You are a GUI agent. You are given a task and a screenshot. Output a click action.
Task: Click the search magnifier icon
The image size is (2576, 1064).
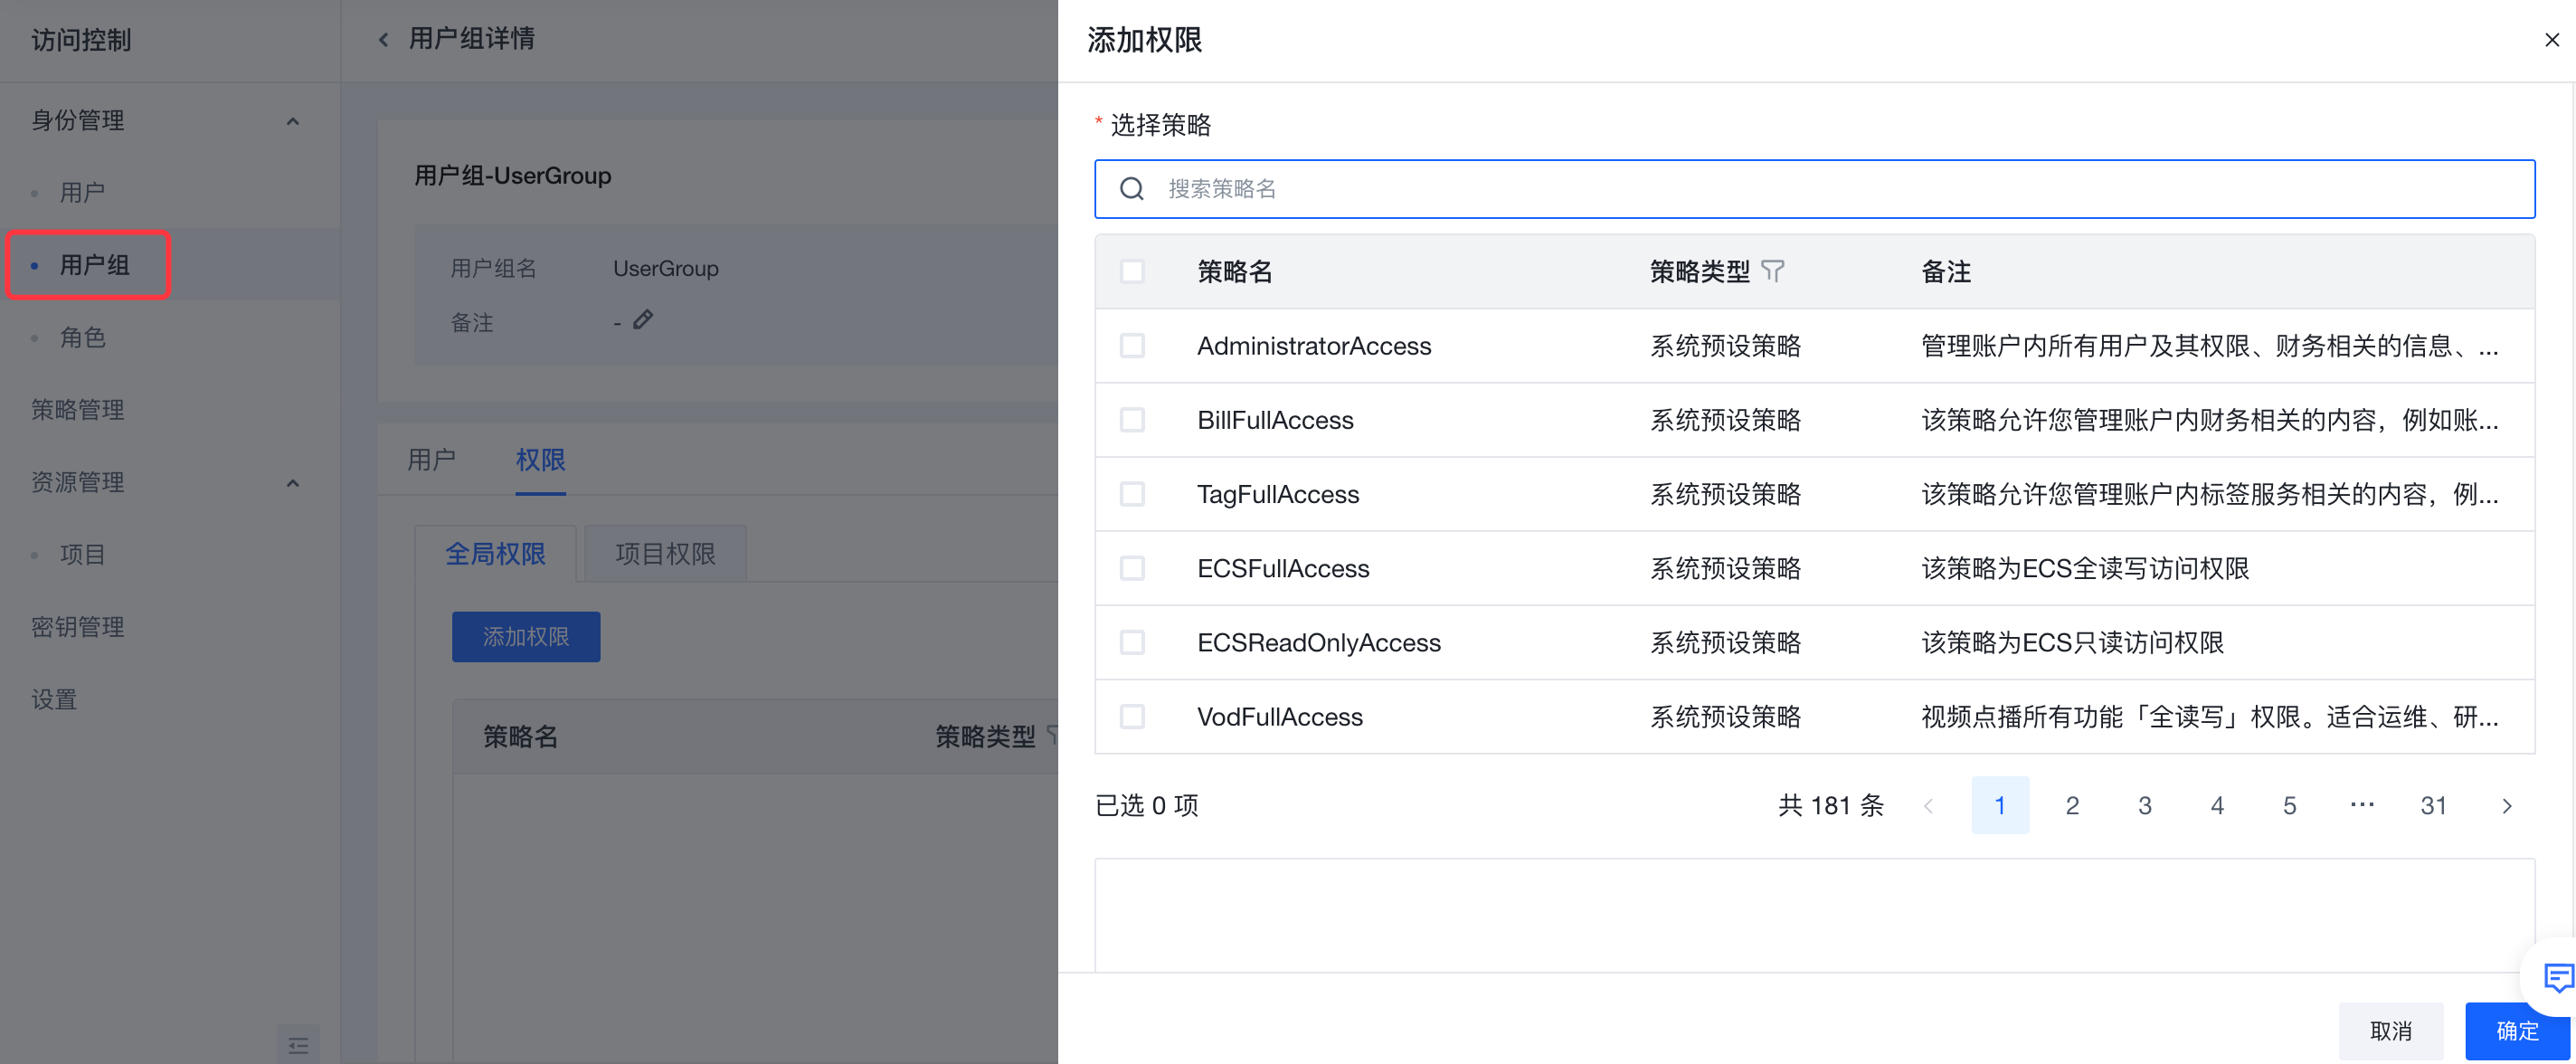(x=1131, y=189)
